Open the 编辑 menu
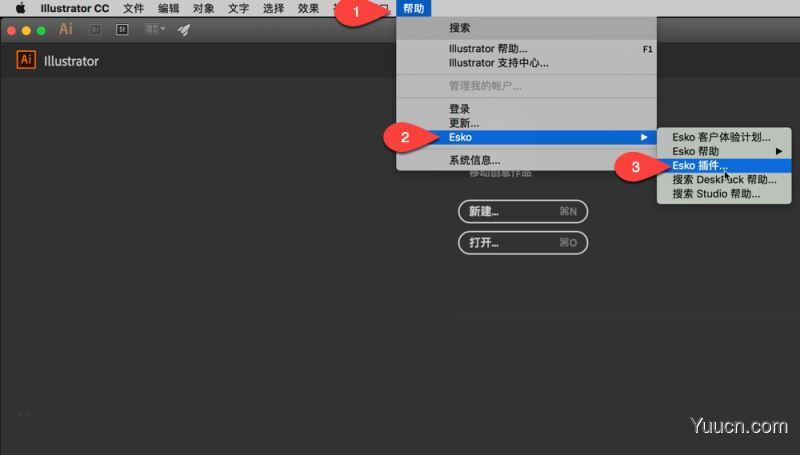Image resolution: width=800 pixels, height=455 pixels. tap(168, 8)
